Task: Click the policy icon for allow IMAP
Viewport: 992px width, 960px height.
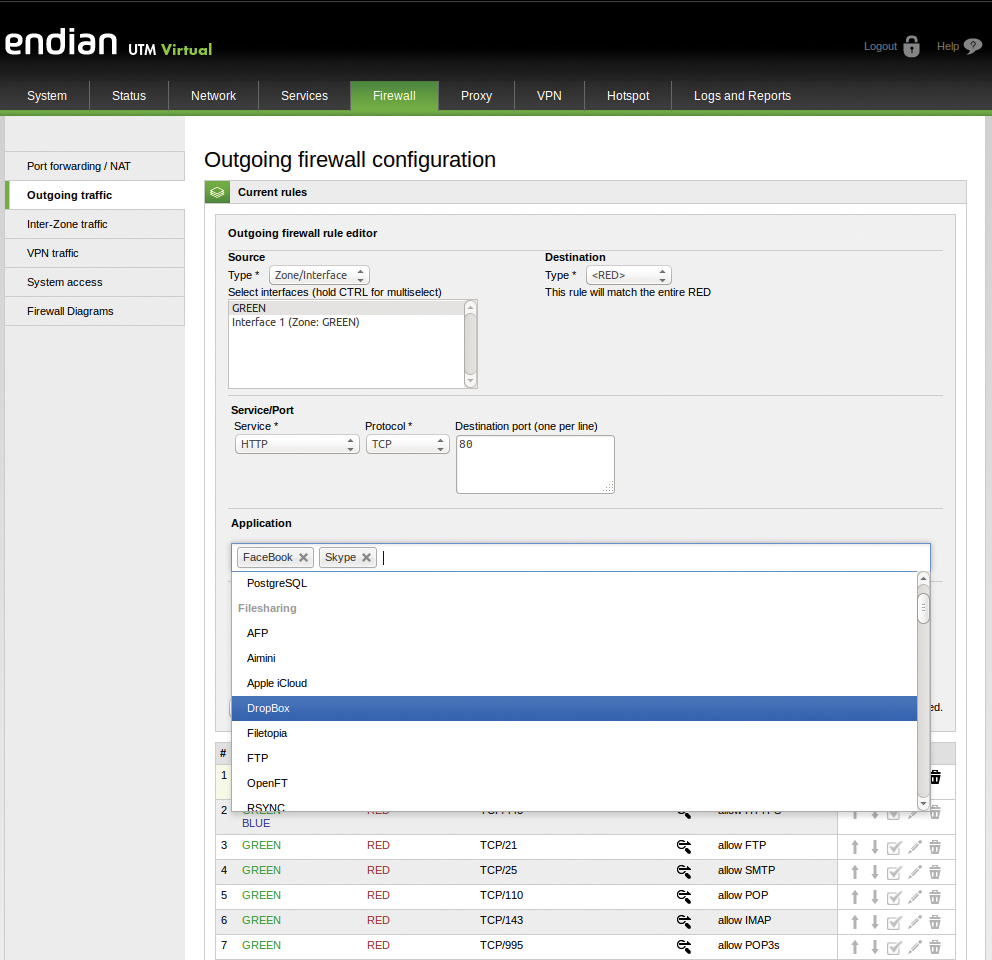Action: click(x=684, y=921)
